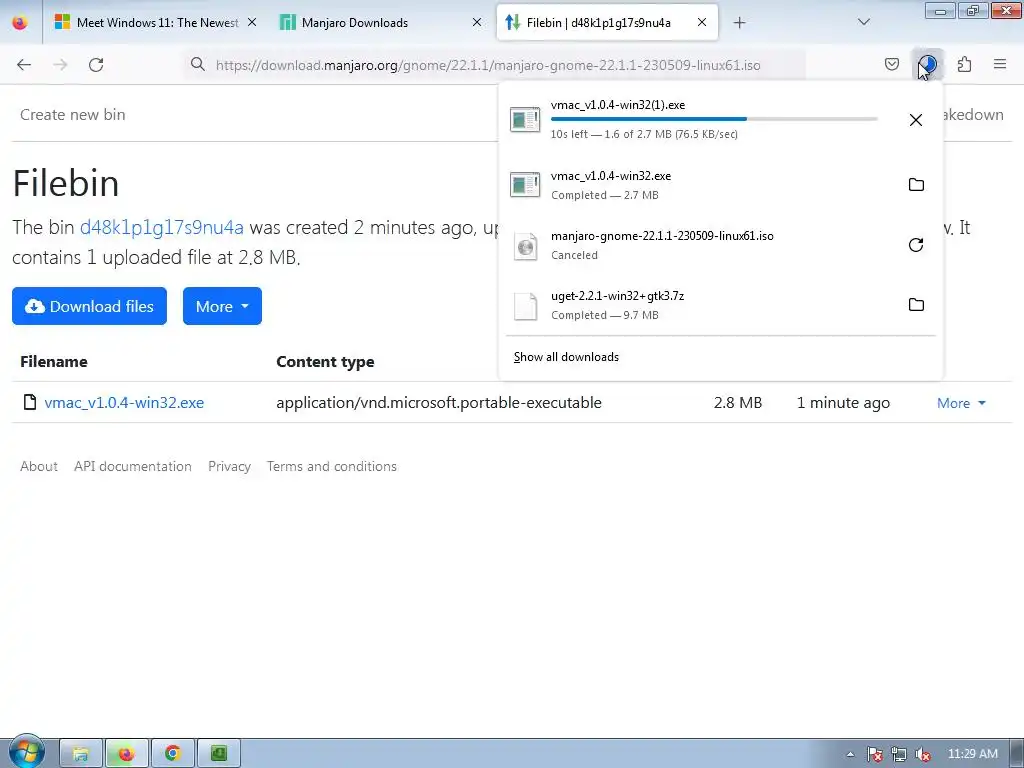Click the 1 minute ago cell
Screen dimensions: 1024x768
843,403
